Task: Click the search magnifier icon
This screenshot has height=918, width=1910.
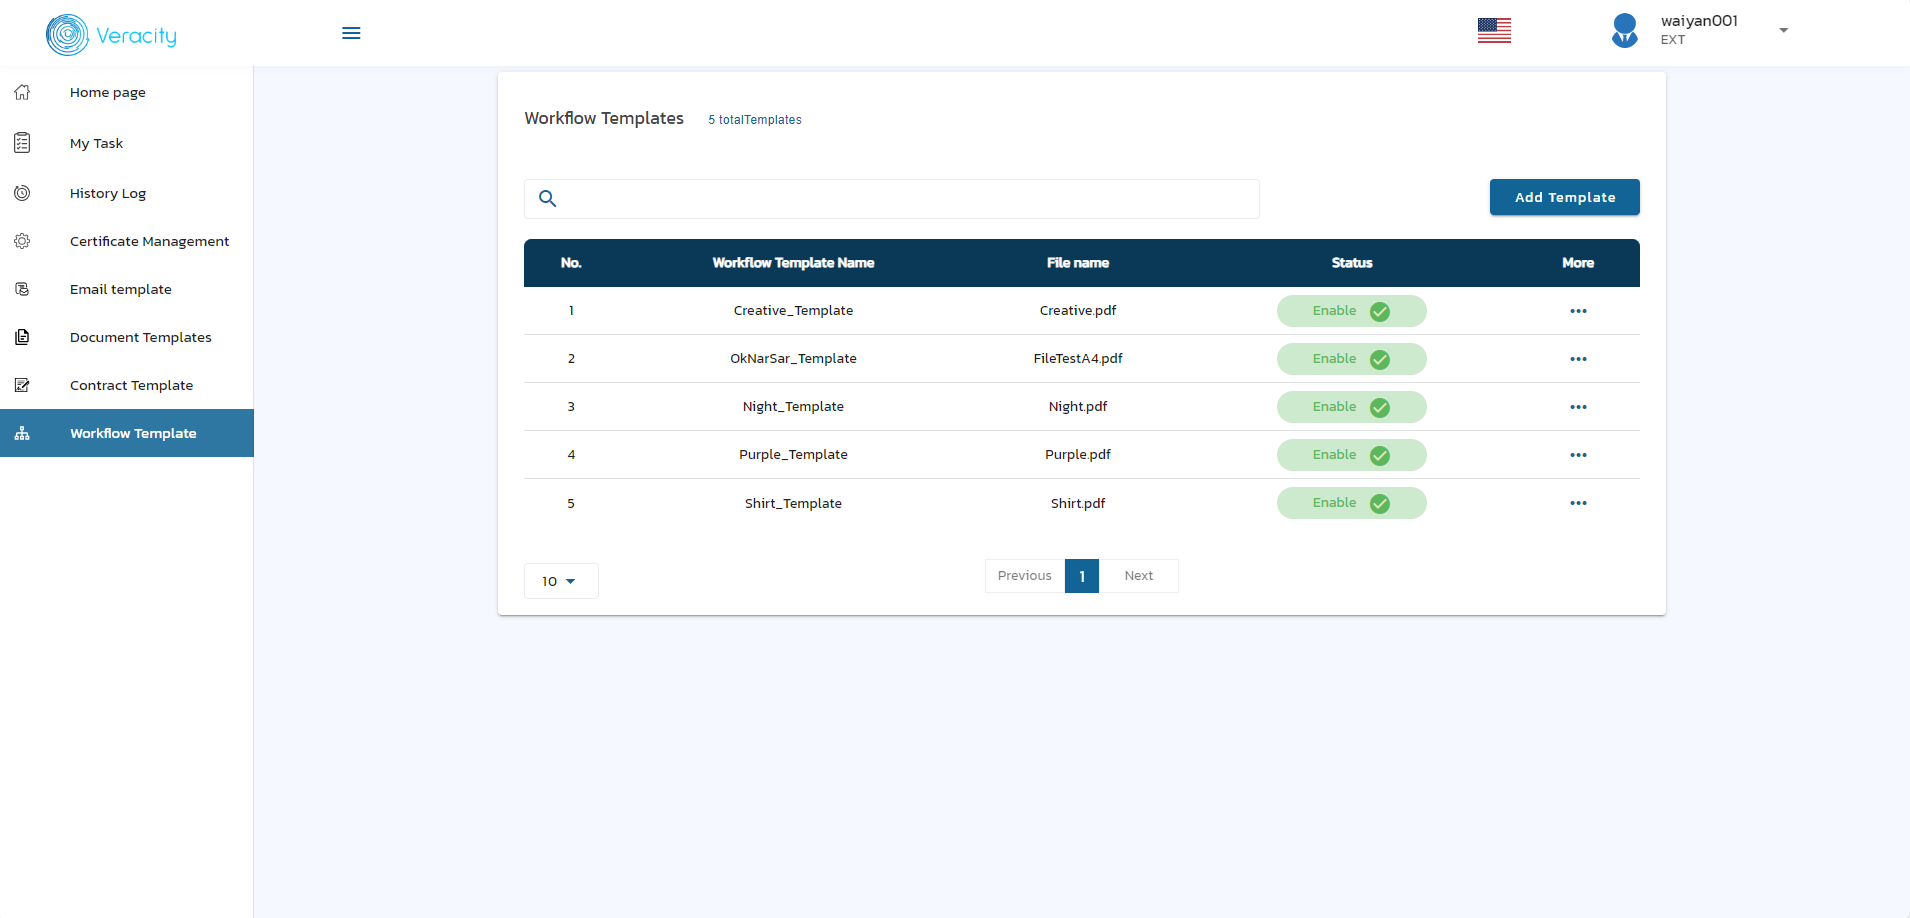Action: (x=547, y=198)
